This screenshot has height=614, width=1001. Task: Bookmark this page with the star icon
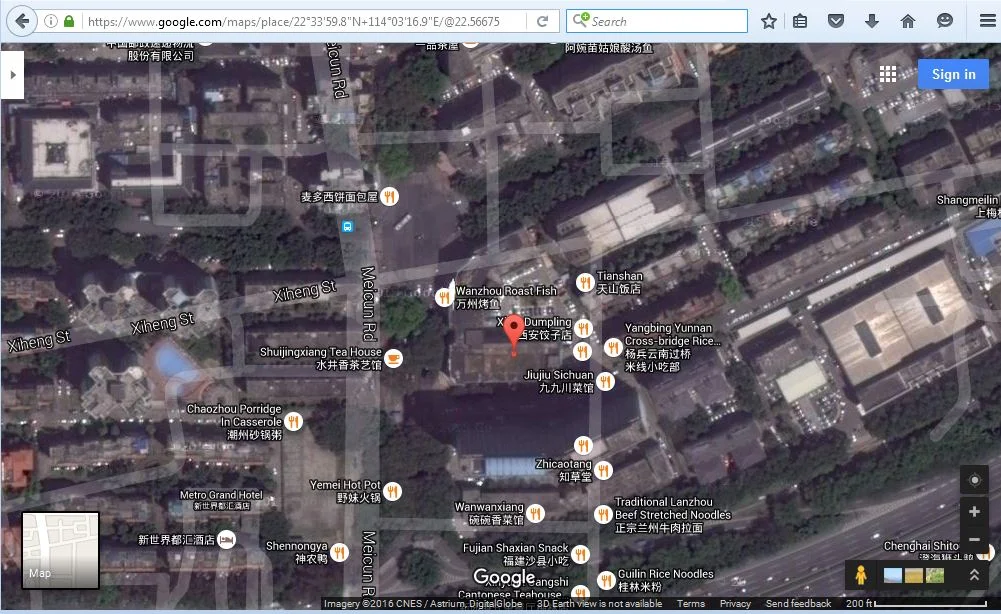pos(769,21)
